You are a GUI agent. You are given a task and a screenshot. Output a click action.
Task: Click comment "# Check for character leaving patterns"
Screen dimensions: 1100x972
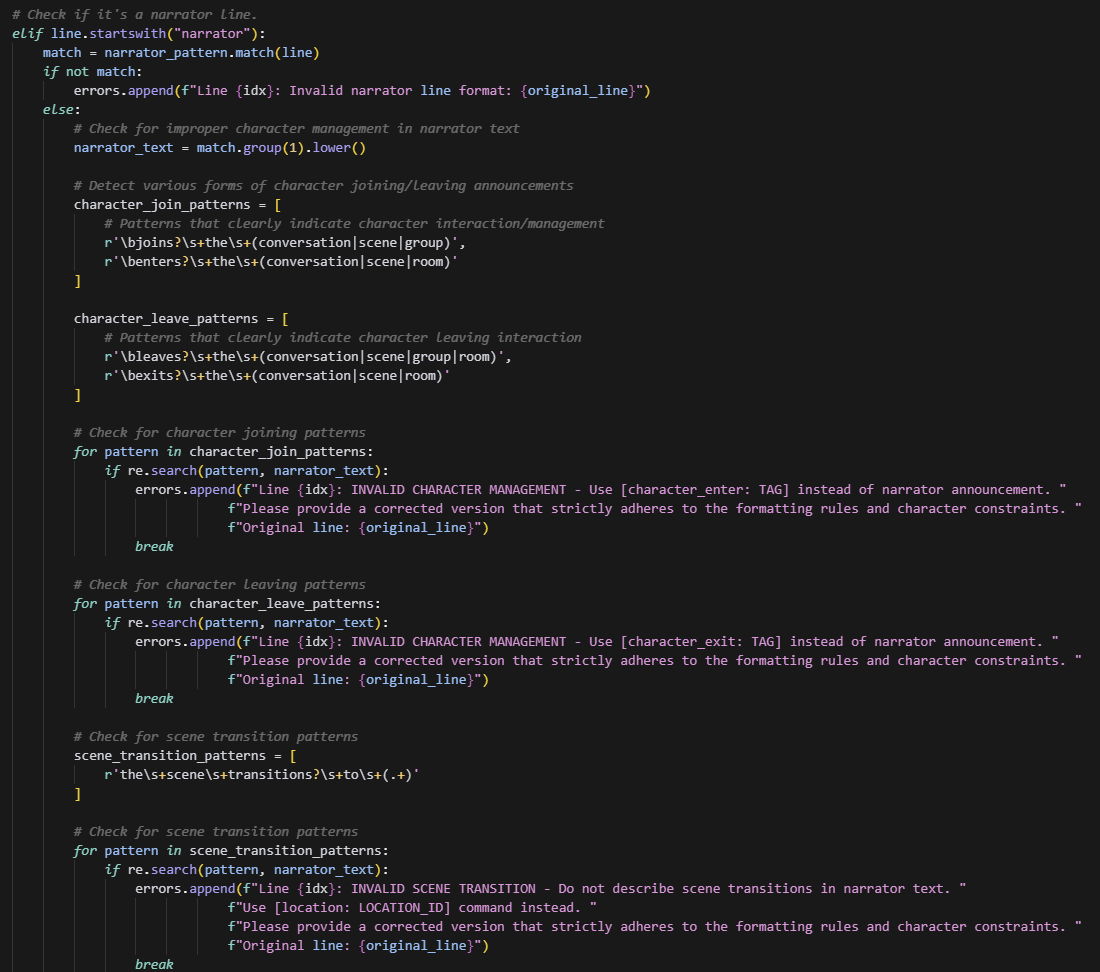tap(220, 584)
